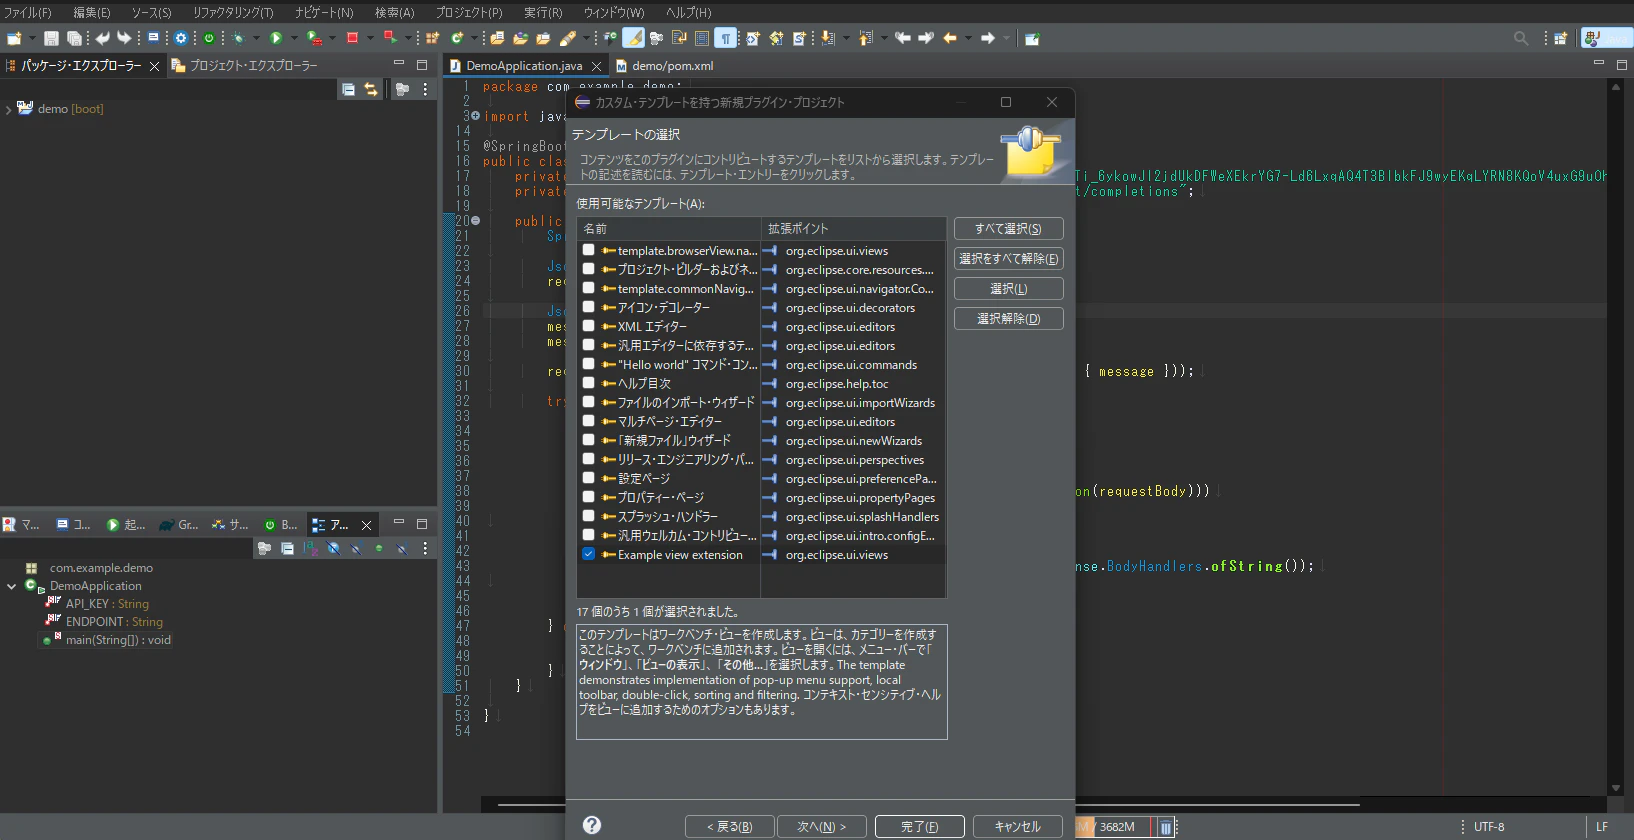Viewport: 1634px width, 840px height.
Task: Open the ファイル(F) menu
Action: (27, 12)
